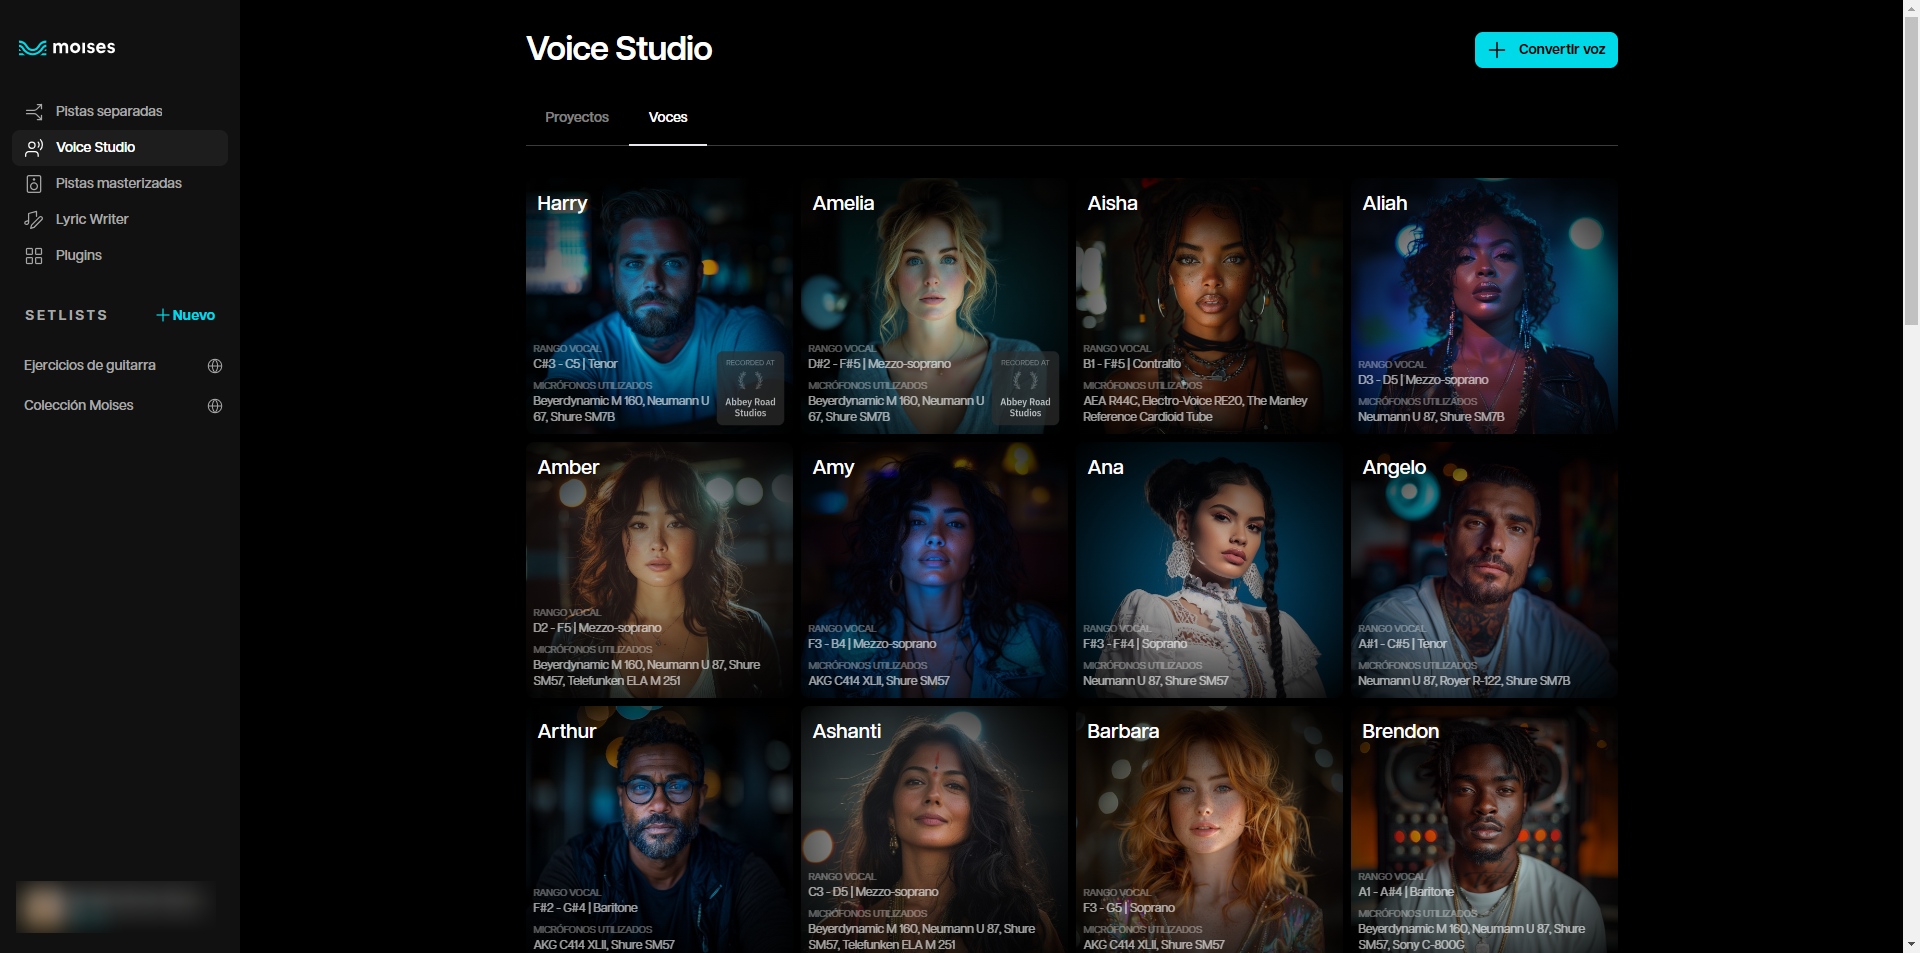The height and width of the screenshot is (953, 1920).
Task: Click the Pistas masterizadas speaker icon
Action: (x=34, y=184)
